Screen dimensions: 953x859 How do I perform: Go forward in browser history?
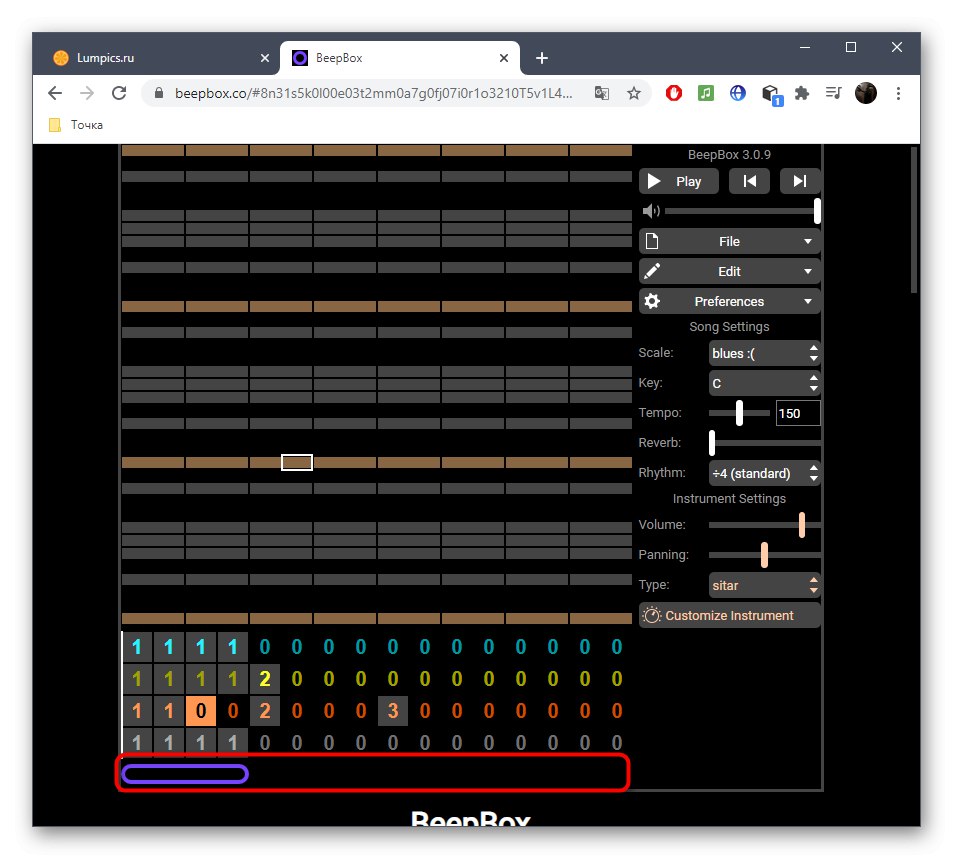pyautogui.click(x=88, y=93)
